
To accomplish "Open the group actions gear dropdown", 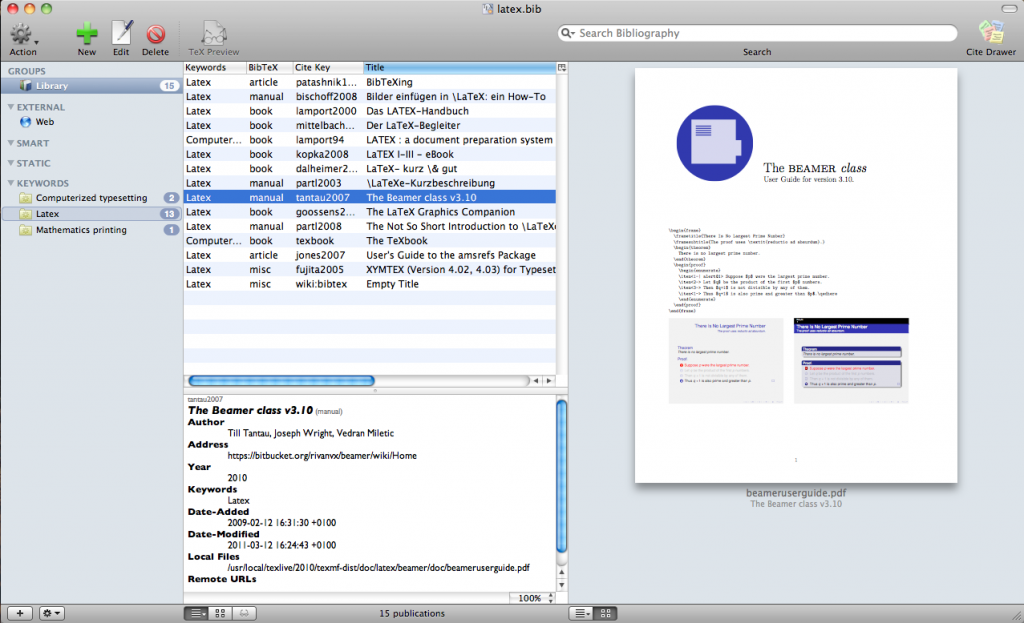I will 51,612.
